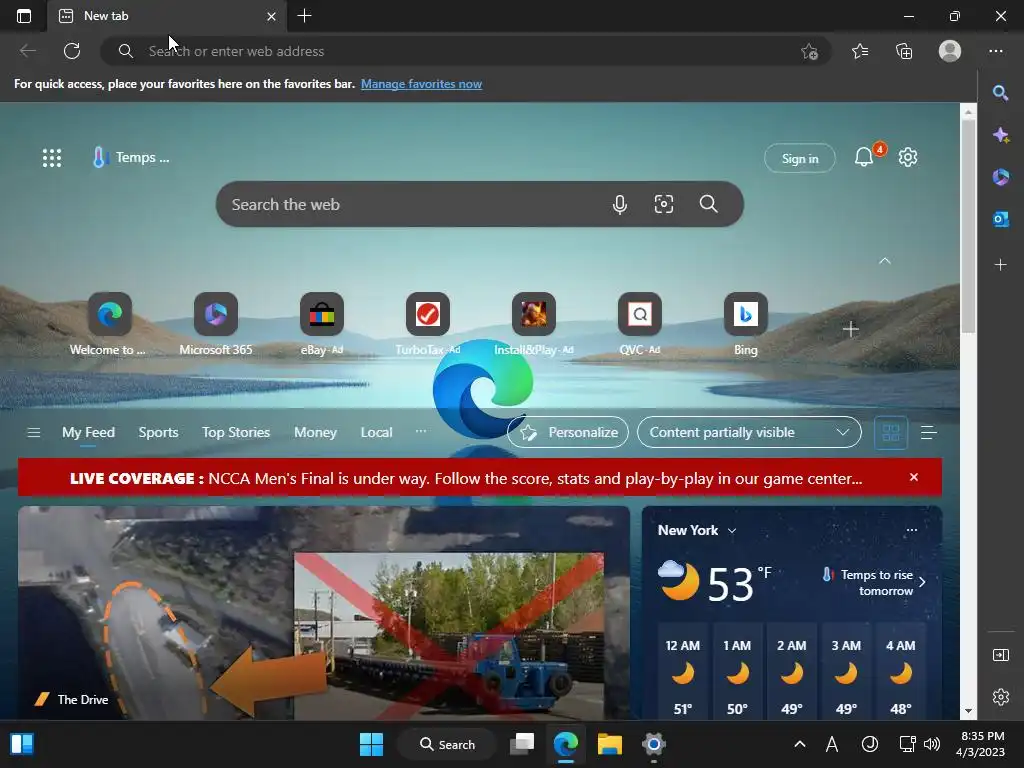Open Settings and more ellipsis menu
Viewport: 1024px width, 768px height.
996,51
